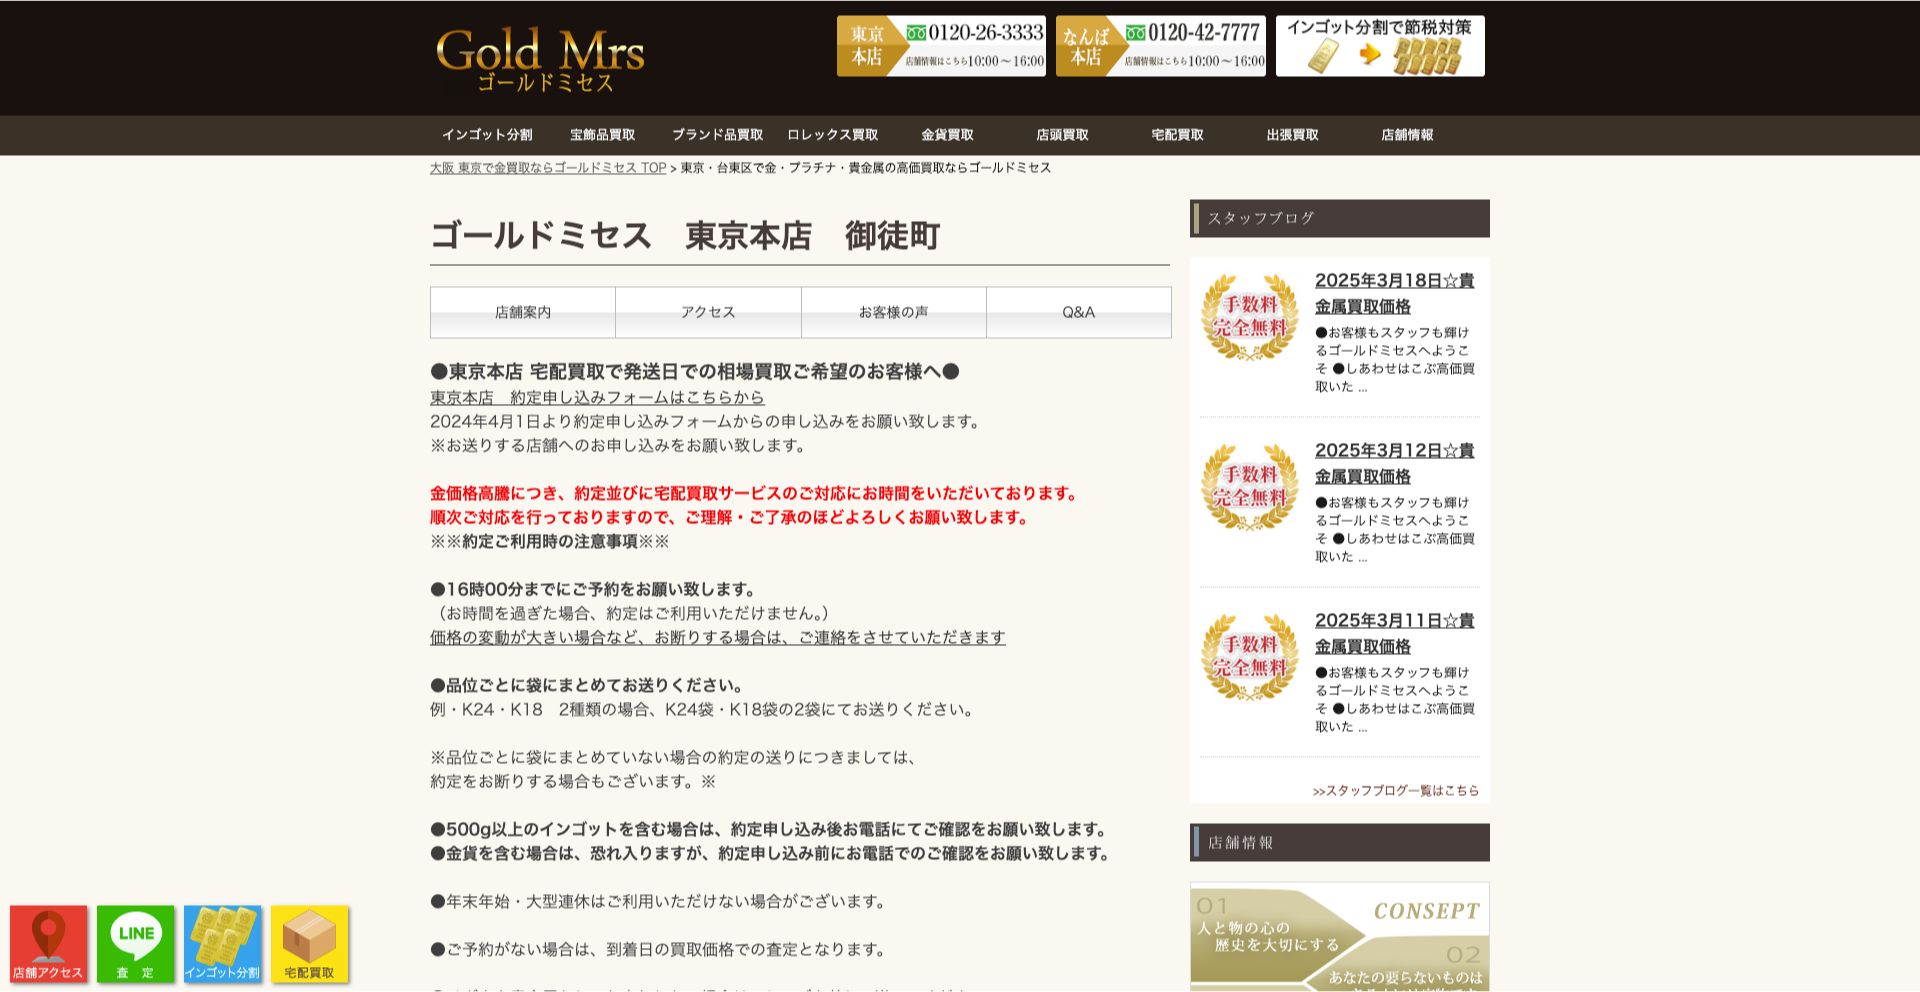Image resolution: width=1920 pixels, height=992 pixels.
Task: Click the スタッフブログ sidebar header
Action: 1340,218
